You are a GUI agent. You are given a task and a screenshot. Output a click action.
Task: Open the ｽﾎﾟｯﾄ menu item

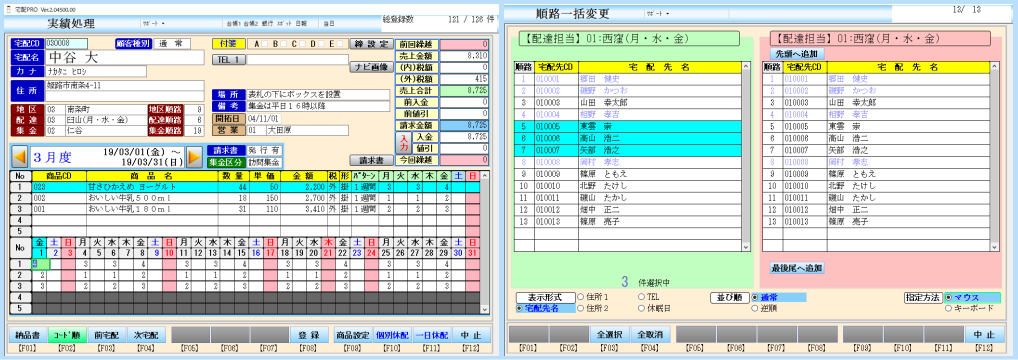coord(284,23)
